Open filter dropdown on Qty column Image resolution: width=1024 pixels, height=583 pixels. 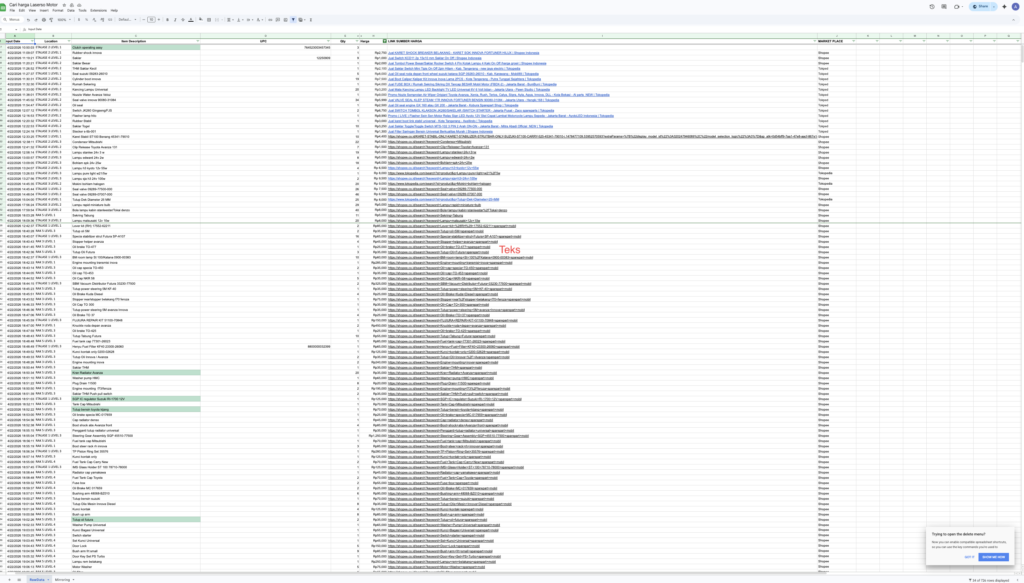click(357, 41)
